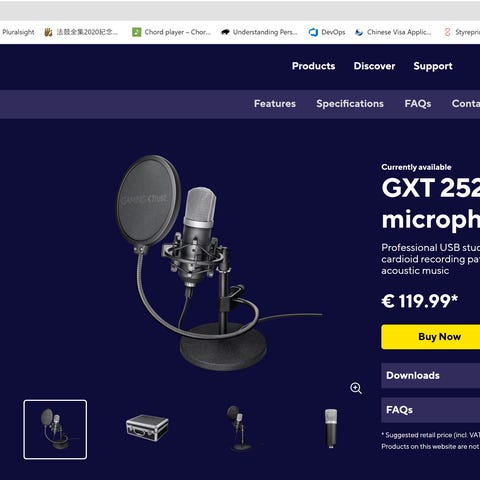Expand the Downloads panel
This screenshot has height=480, width=480.
point(431,375)
